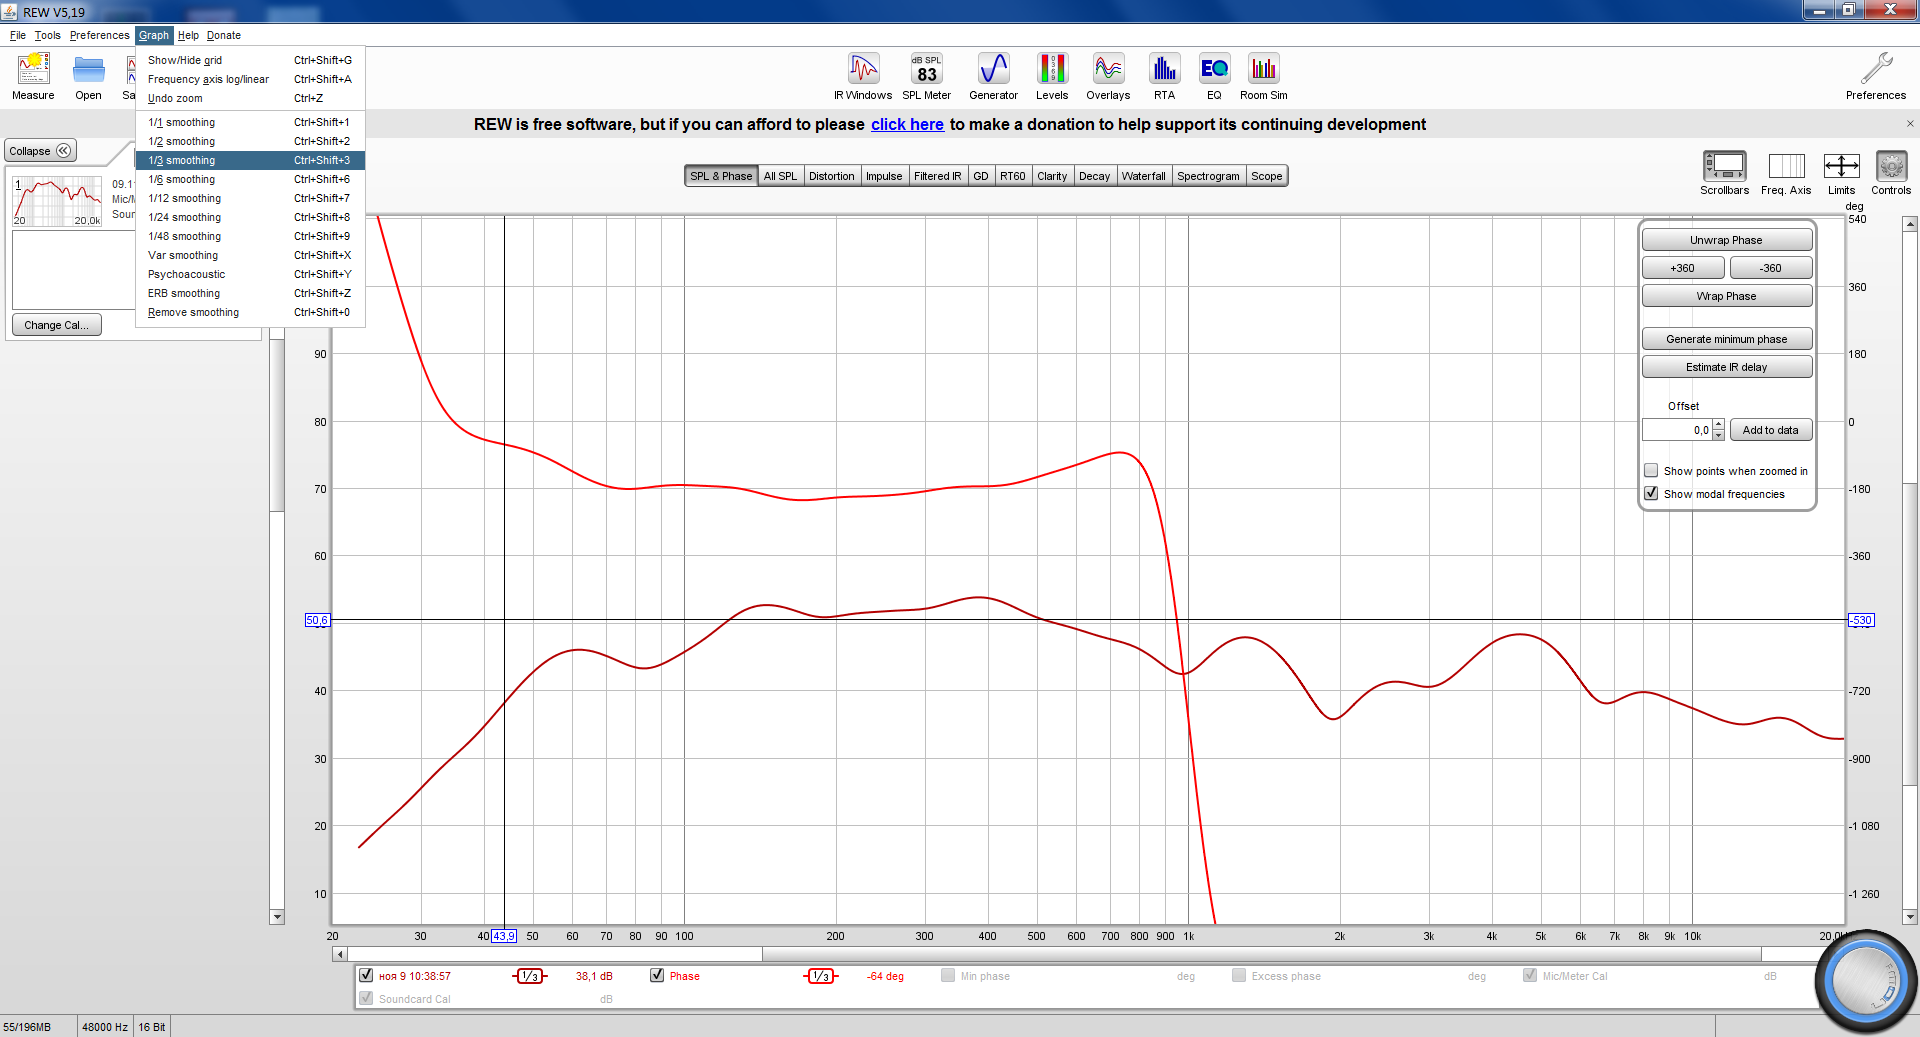Uncheck Show modal frequencies

[1651, 494]
